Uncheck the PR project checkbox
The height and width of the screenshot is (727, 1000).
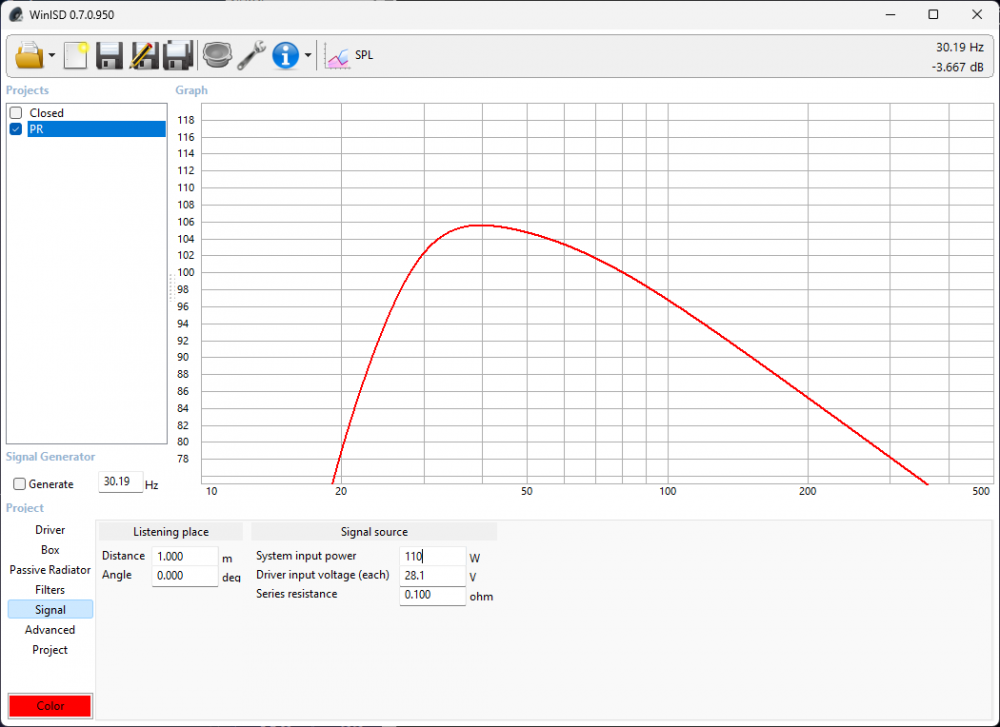(16, 129)
